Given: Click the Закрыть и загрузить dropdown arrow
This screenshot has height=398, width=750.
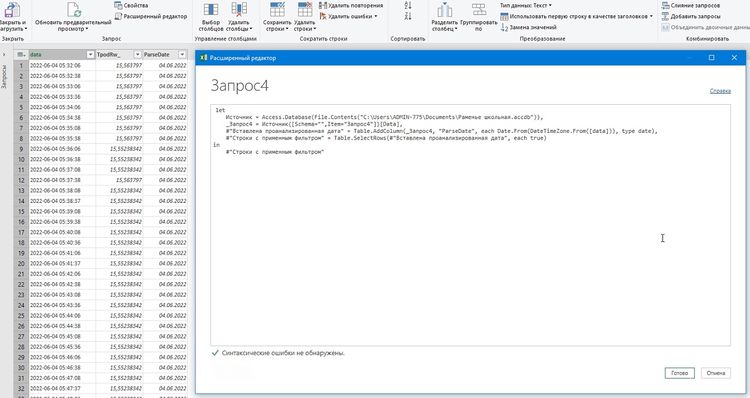Looking at the screenshot, I should click(26, 29).
